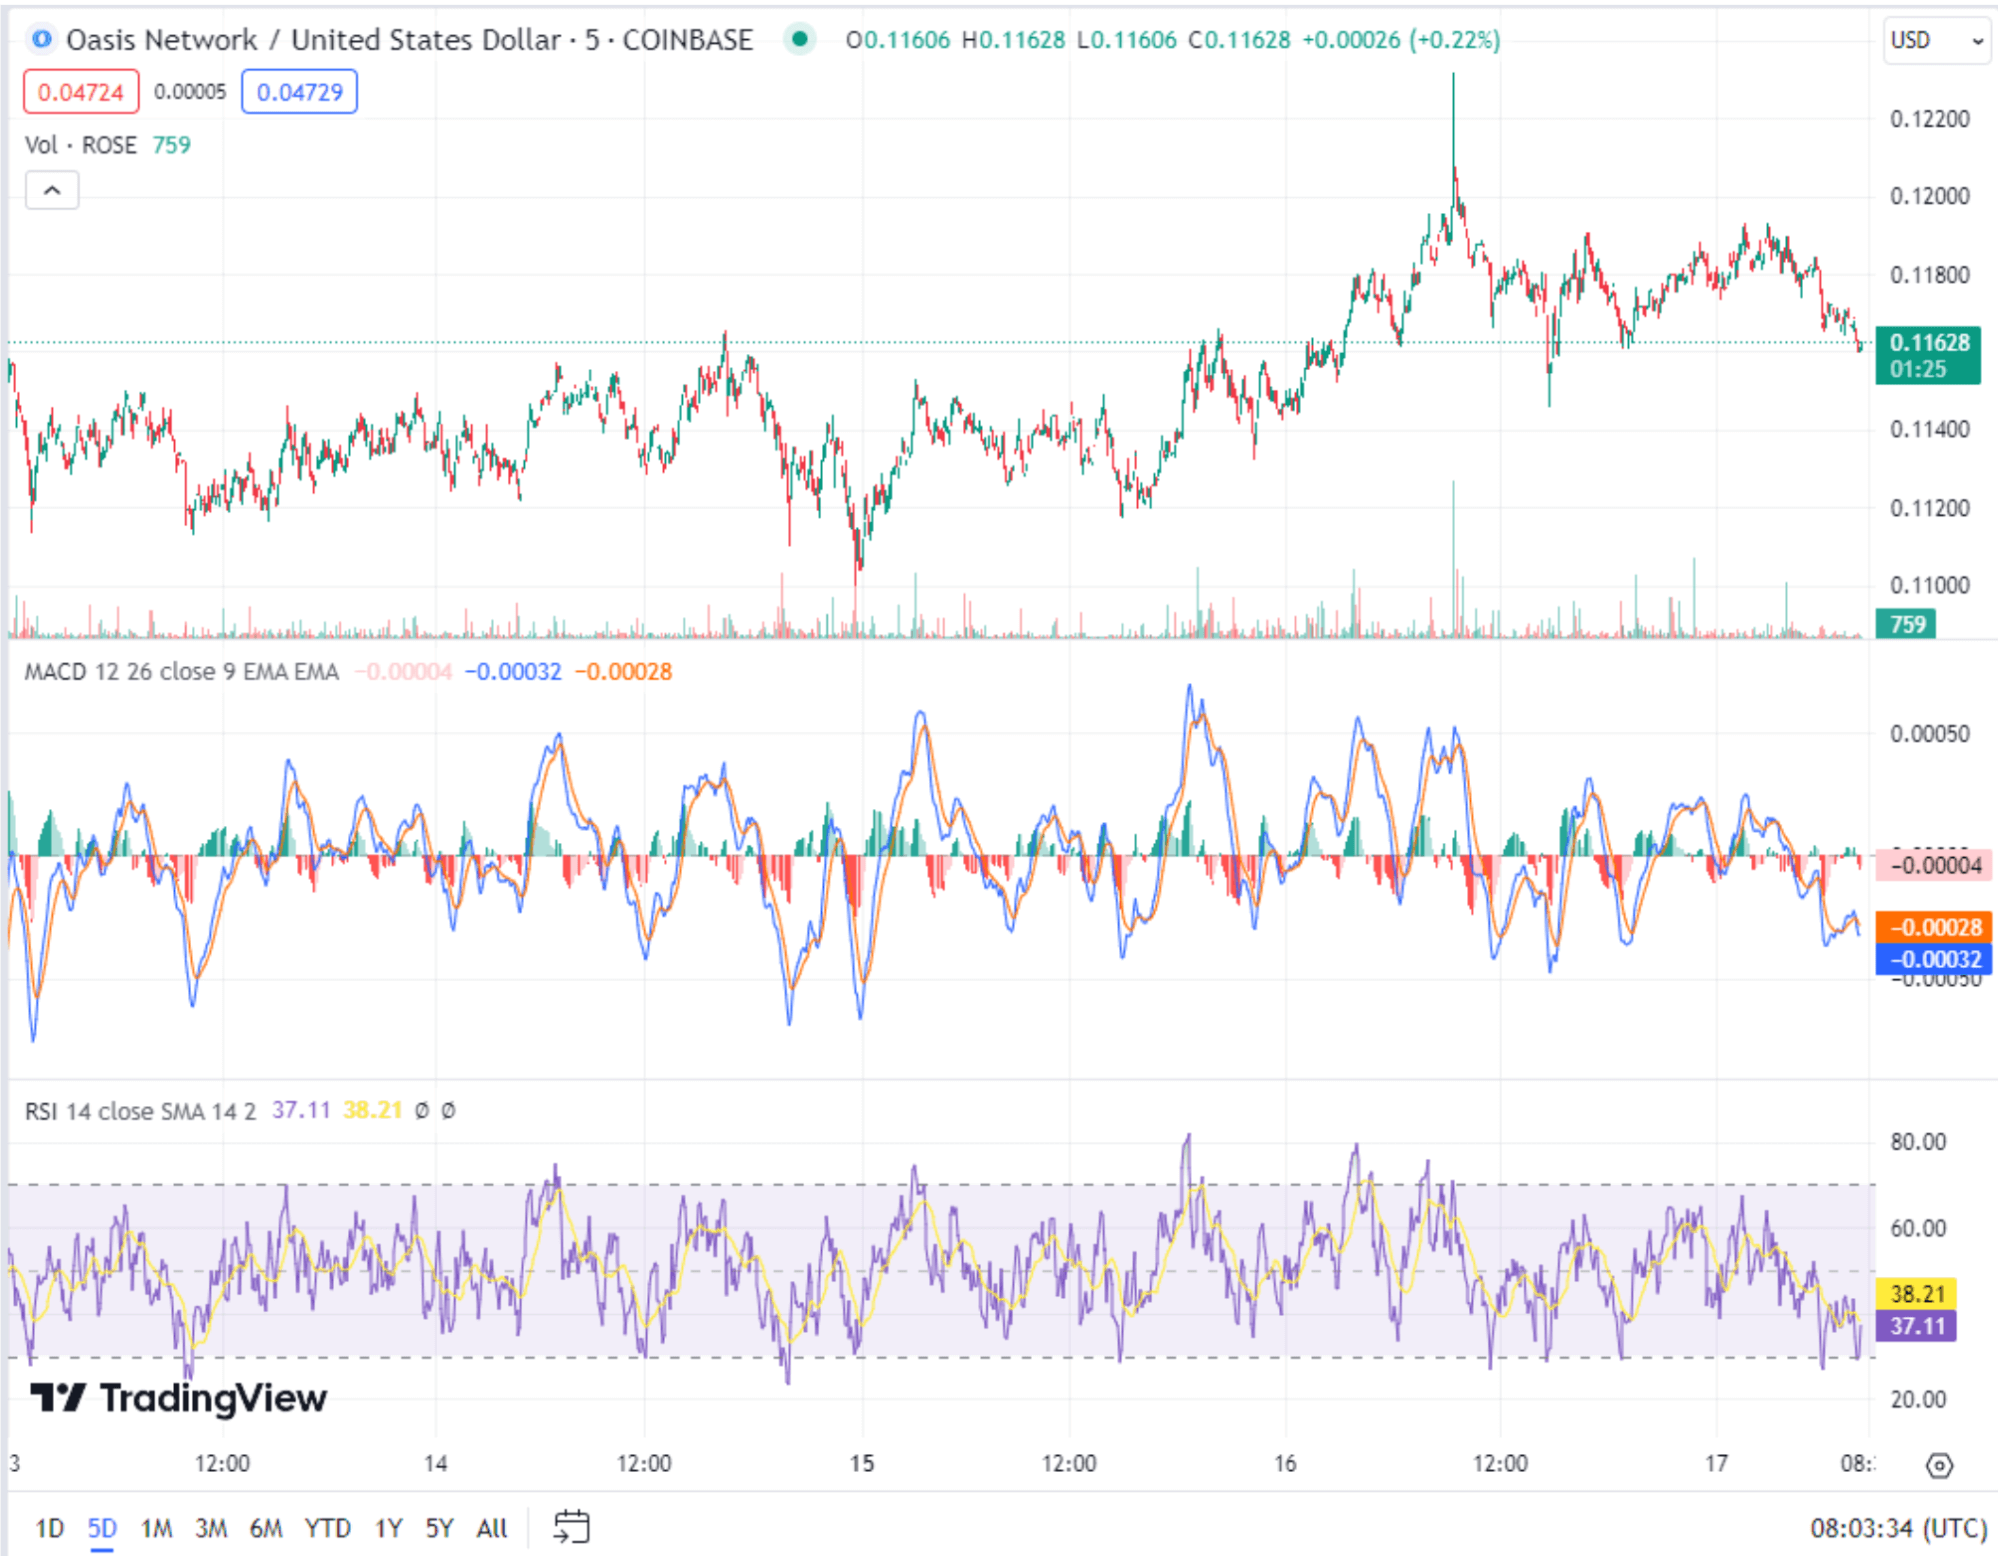Click the red sell price 0.04724 button
The width and height of the screenshot is (1998, 1556).
(81, 92)
